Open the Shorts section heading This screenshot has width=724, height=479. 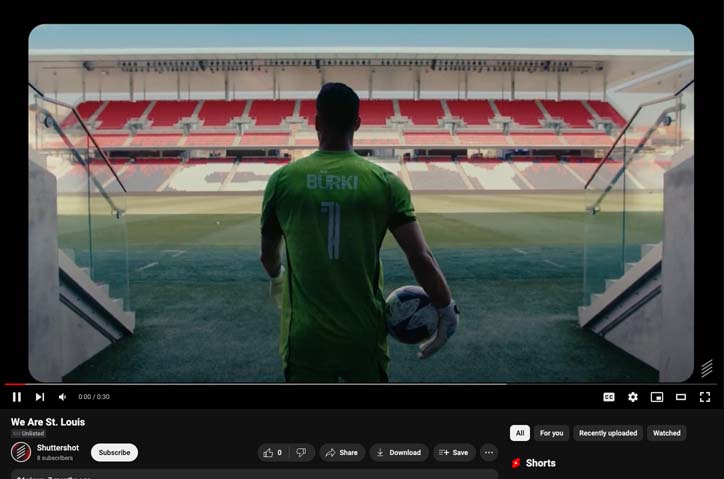pyautogui.click(x=541, y=463)
